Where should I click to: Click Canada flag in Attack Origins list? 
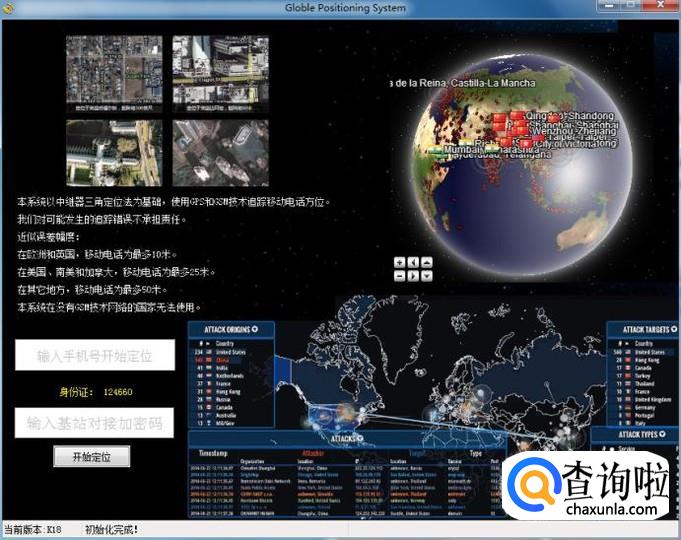coord(209,407)
